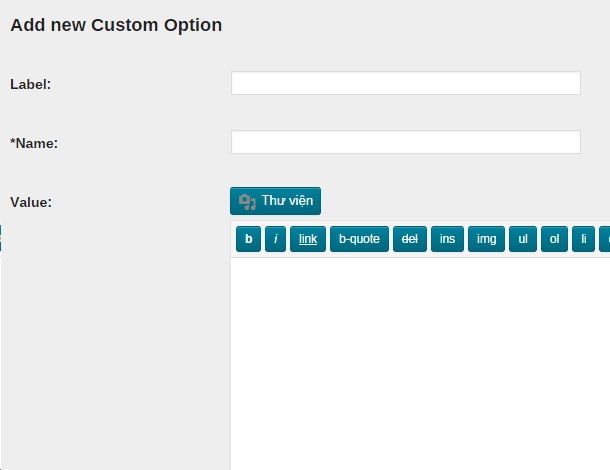Focus the Name text field
The height and width of the screenshot is (470, 610).
pos(406,142)
